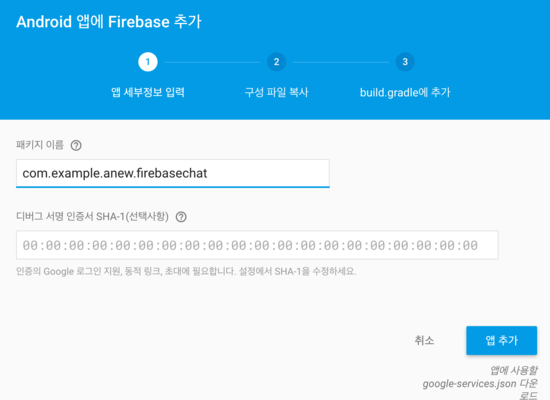Click the SHA-1 helper text below field
This screenshot has width=550, height=400.
pos(186,271)
